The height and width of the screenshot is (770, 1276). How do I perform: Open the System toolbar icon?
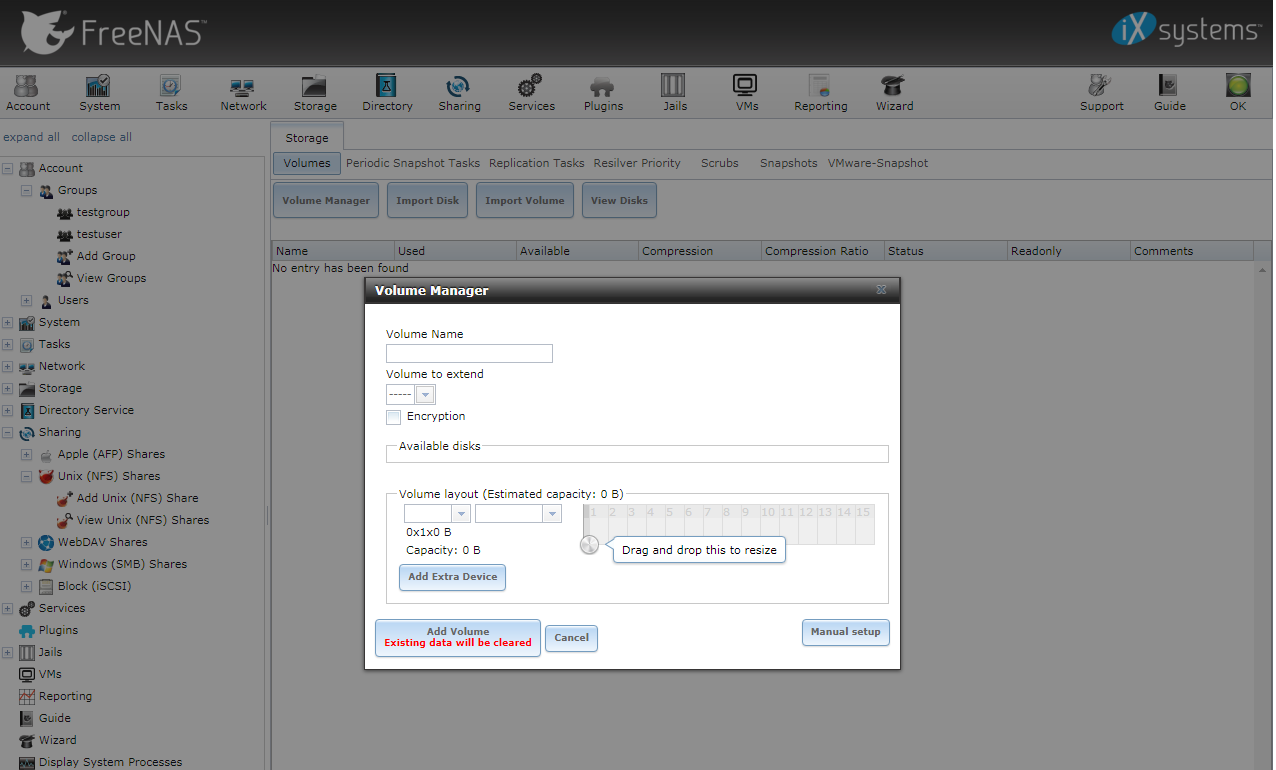(99, 93)
